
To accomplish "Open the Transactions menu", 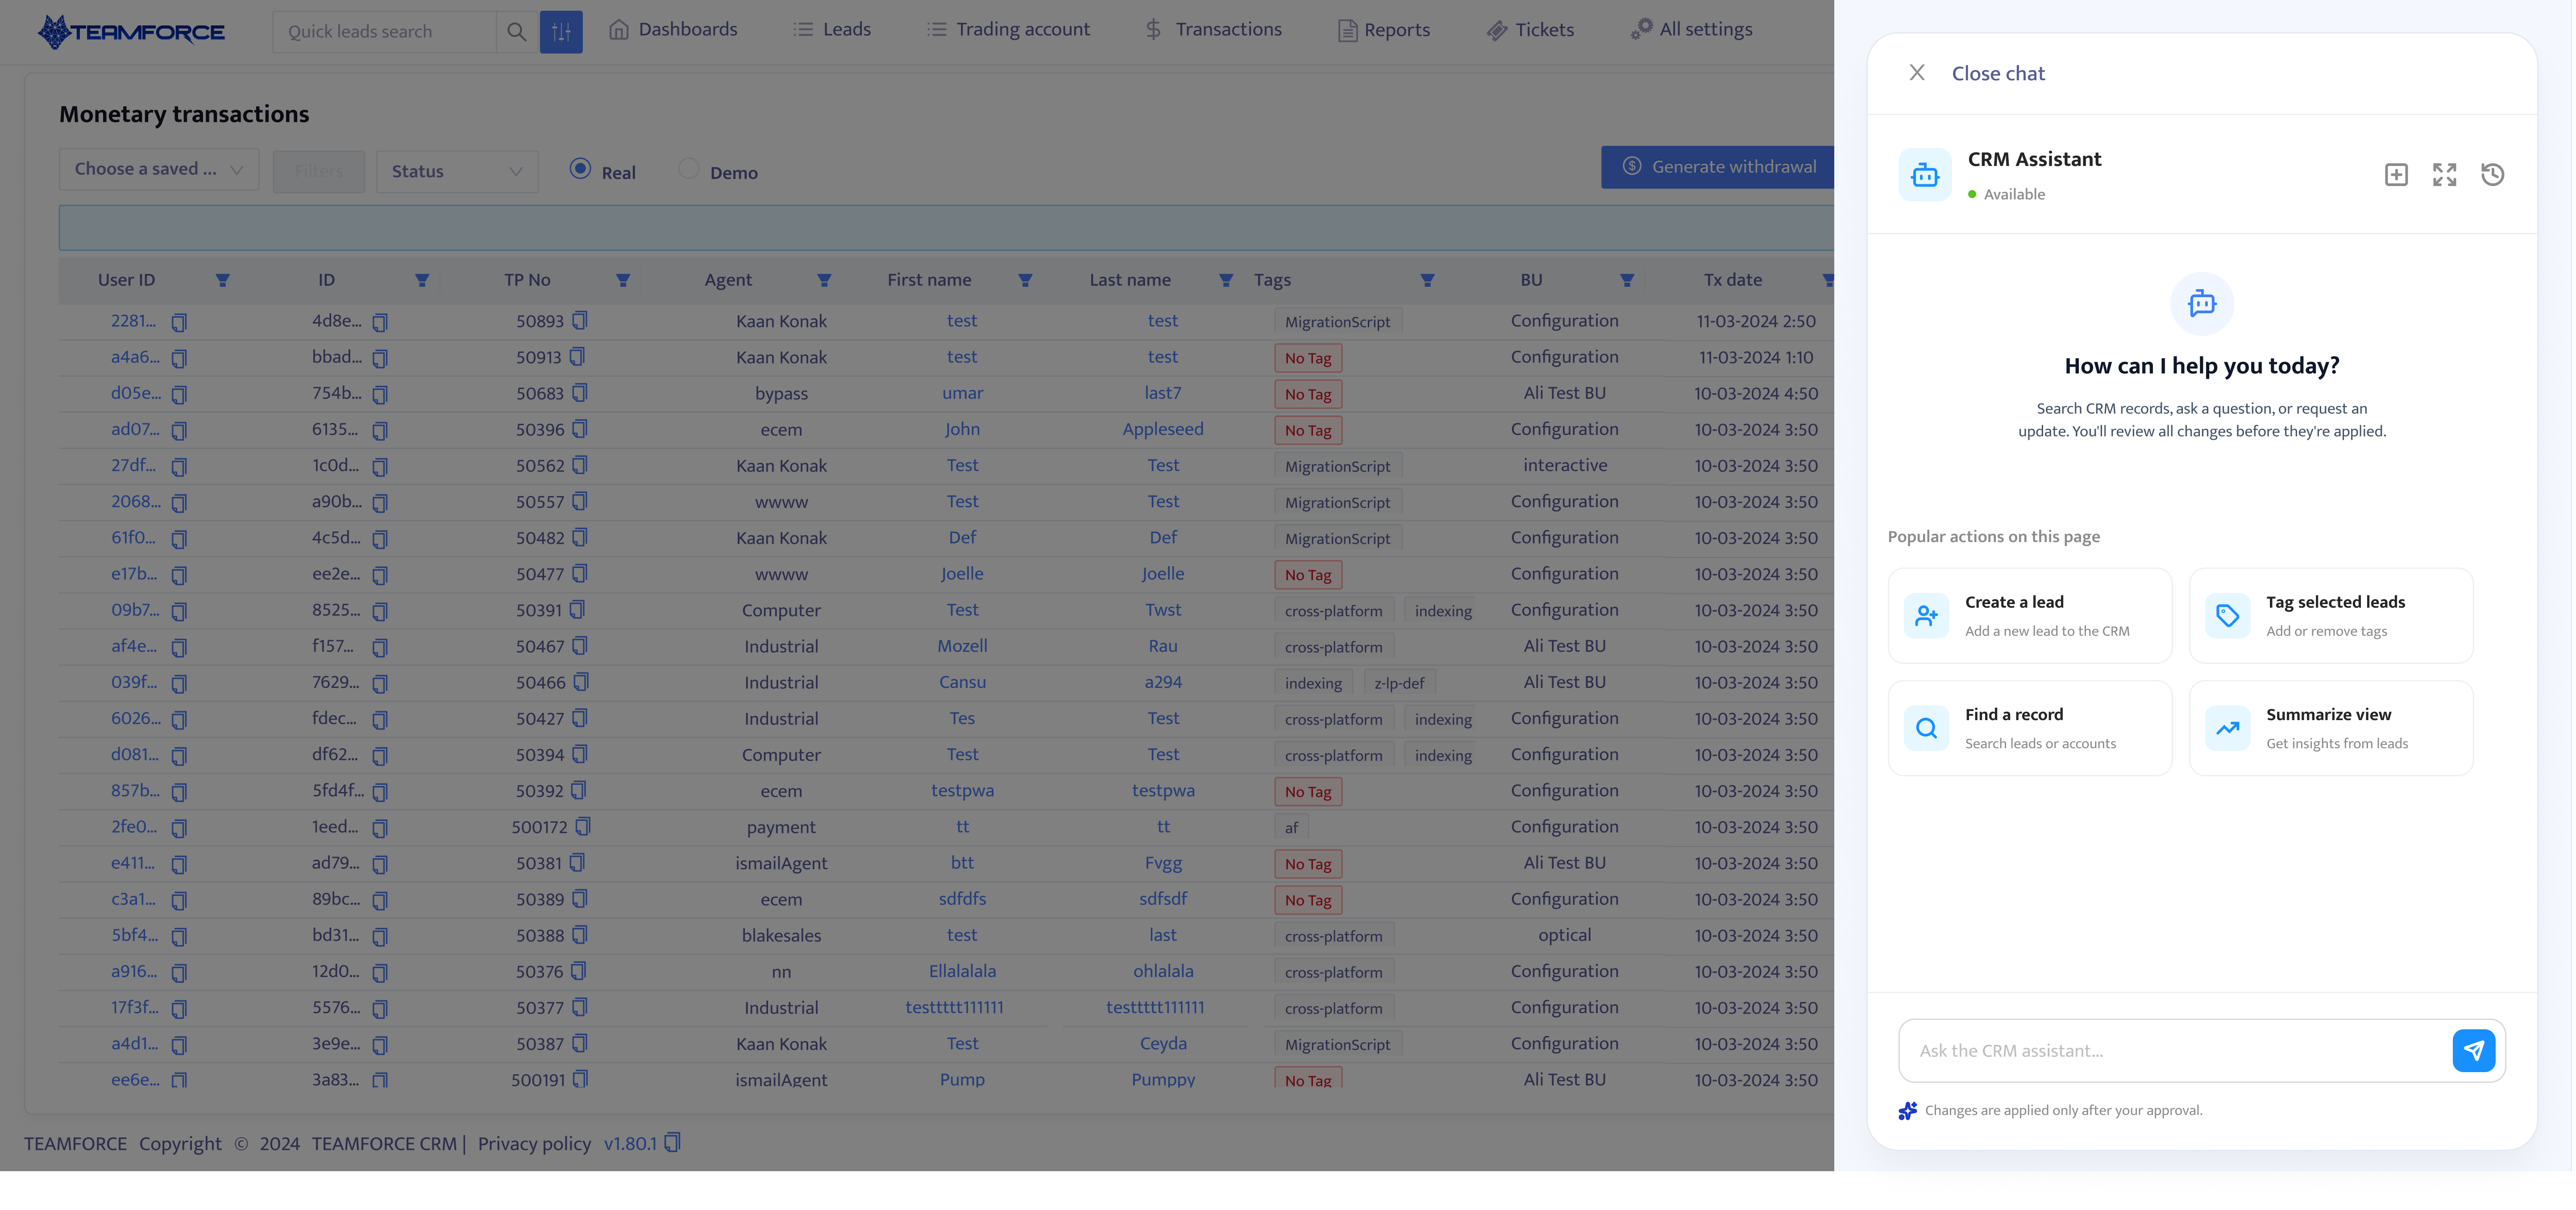I will click(x=1213, y=30).
